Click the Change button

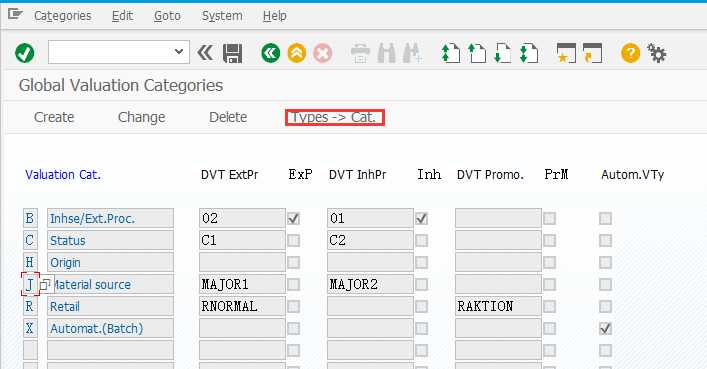(x=142, y=117)
